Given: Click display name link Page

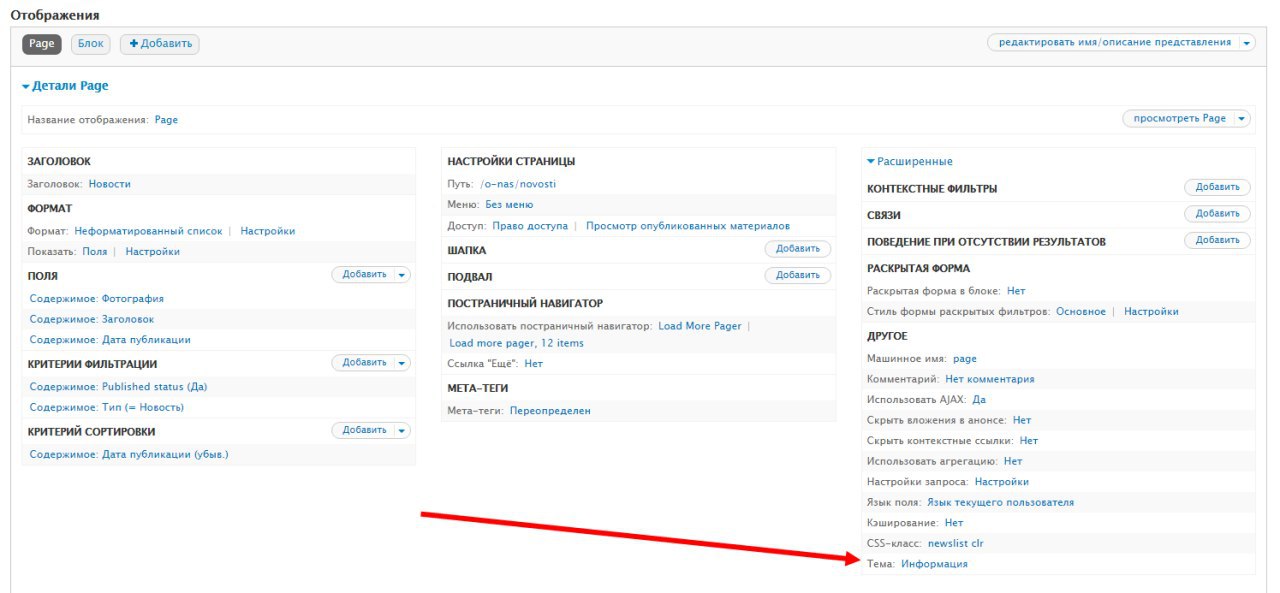Looking at the screenshot, I should pyautogui.click(x=166, y=120).
